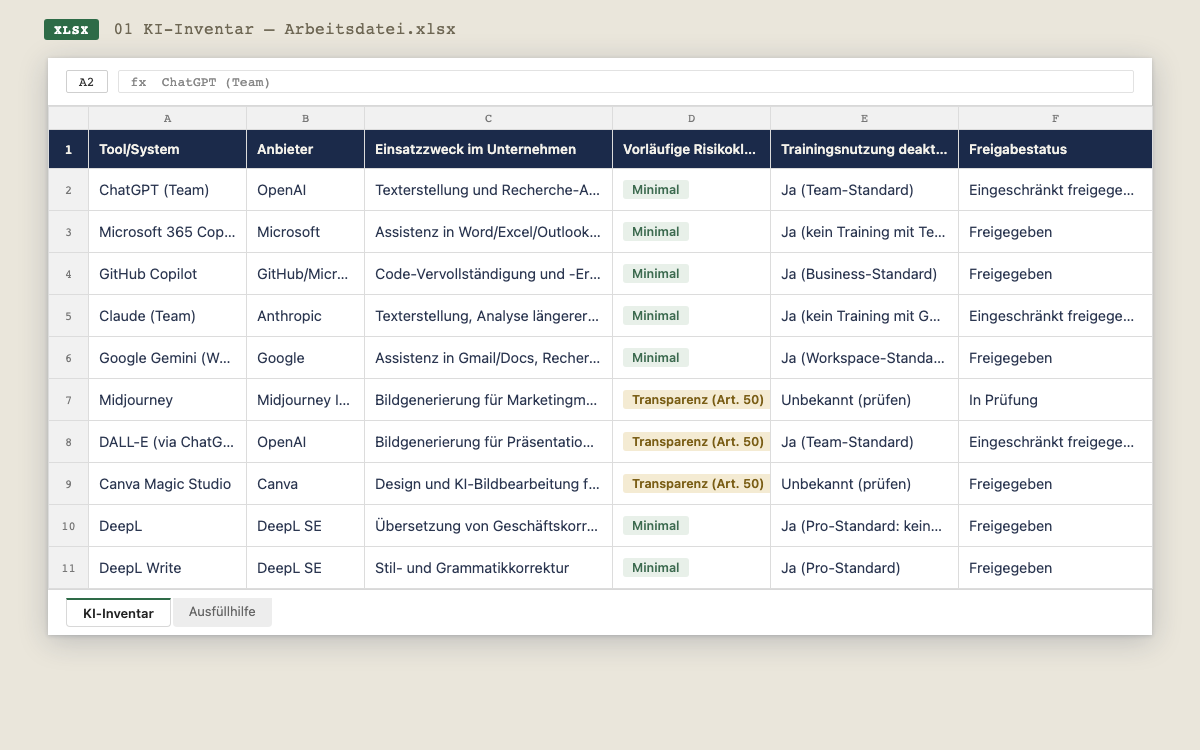Select column E header
1200x750 pixels.
click(864, 118)
